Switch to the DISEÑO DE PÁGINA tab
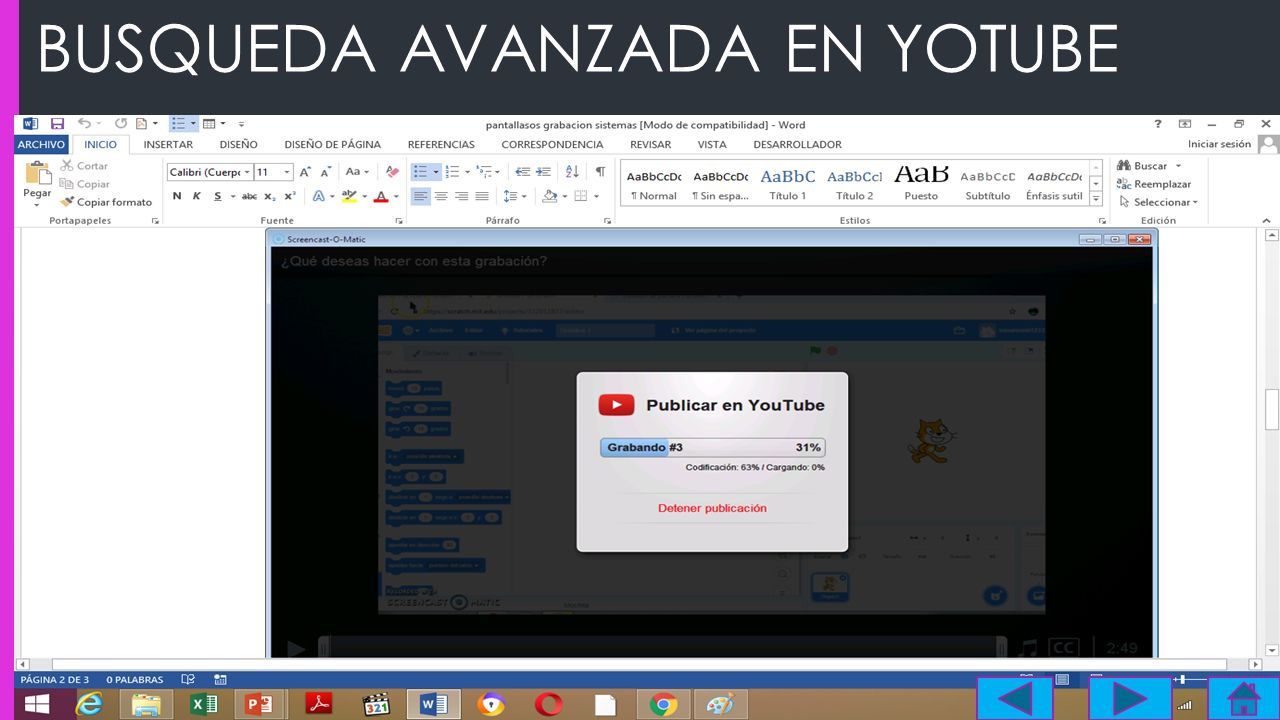Screen dimensions: 1280x720 (x=332, y=144)
